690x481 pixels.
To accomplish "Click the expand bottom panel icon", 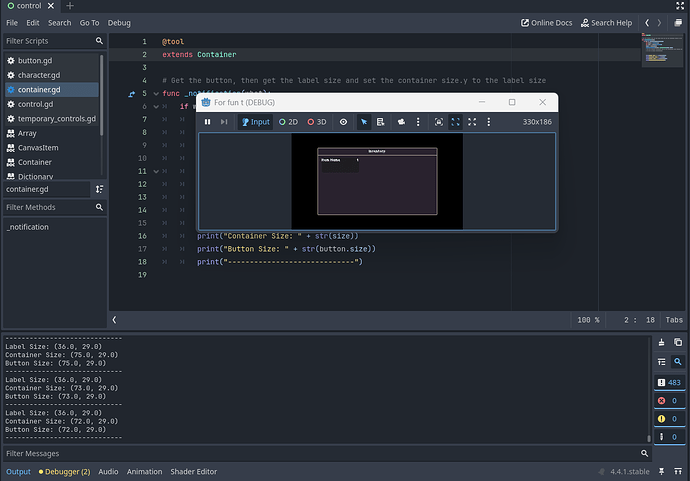I will coord(676,471).
